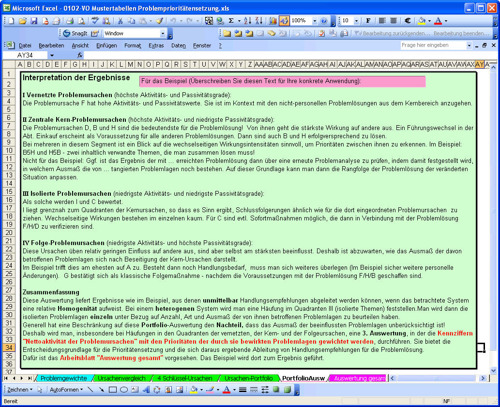This screenshot has width=500, height=407.
Task: Open the Datei menu
Action: pyautogui.click(x=25, y=46)
